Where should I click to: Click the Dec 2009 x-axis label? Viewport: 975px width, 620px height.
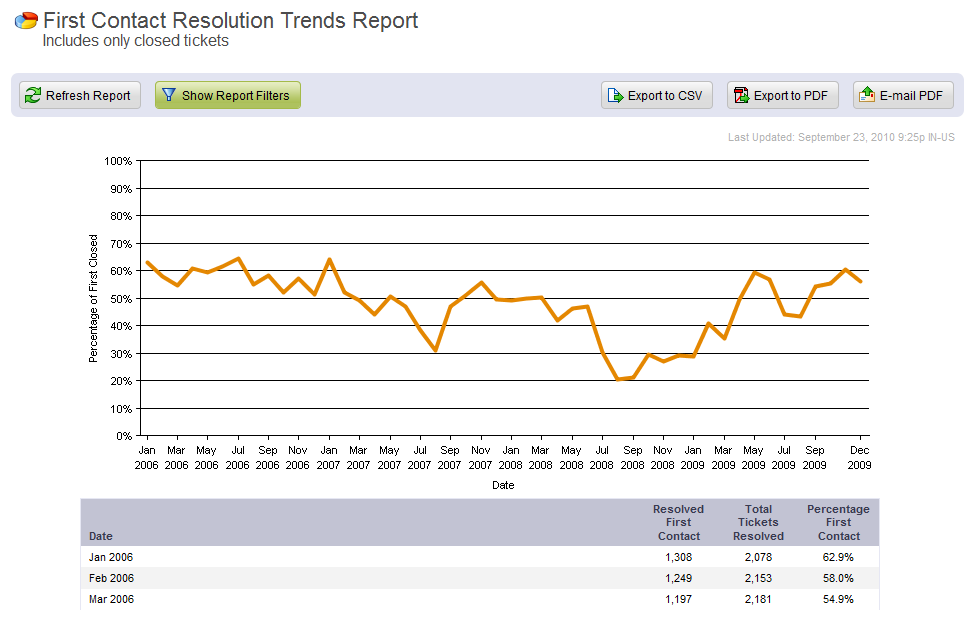[x=859, y=458]
